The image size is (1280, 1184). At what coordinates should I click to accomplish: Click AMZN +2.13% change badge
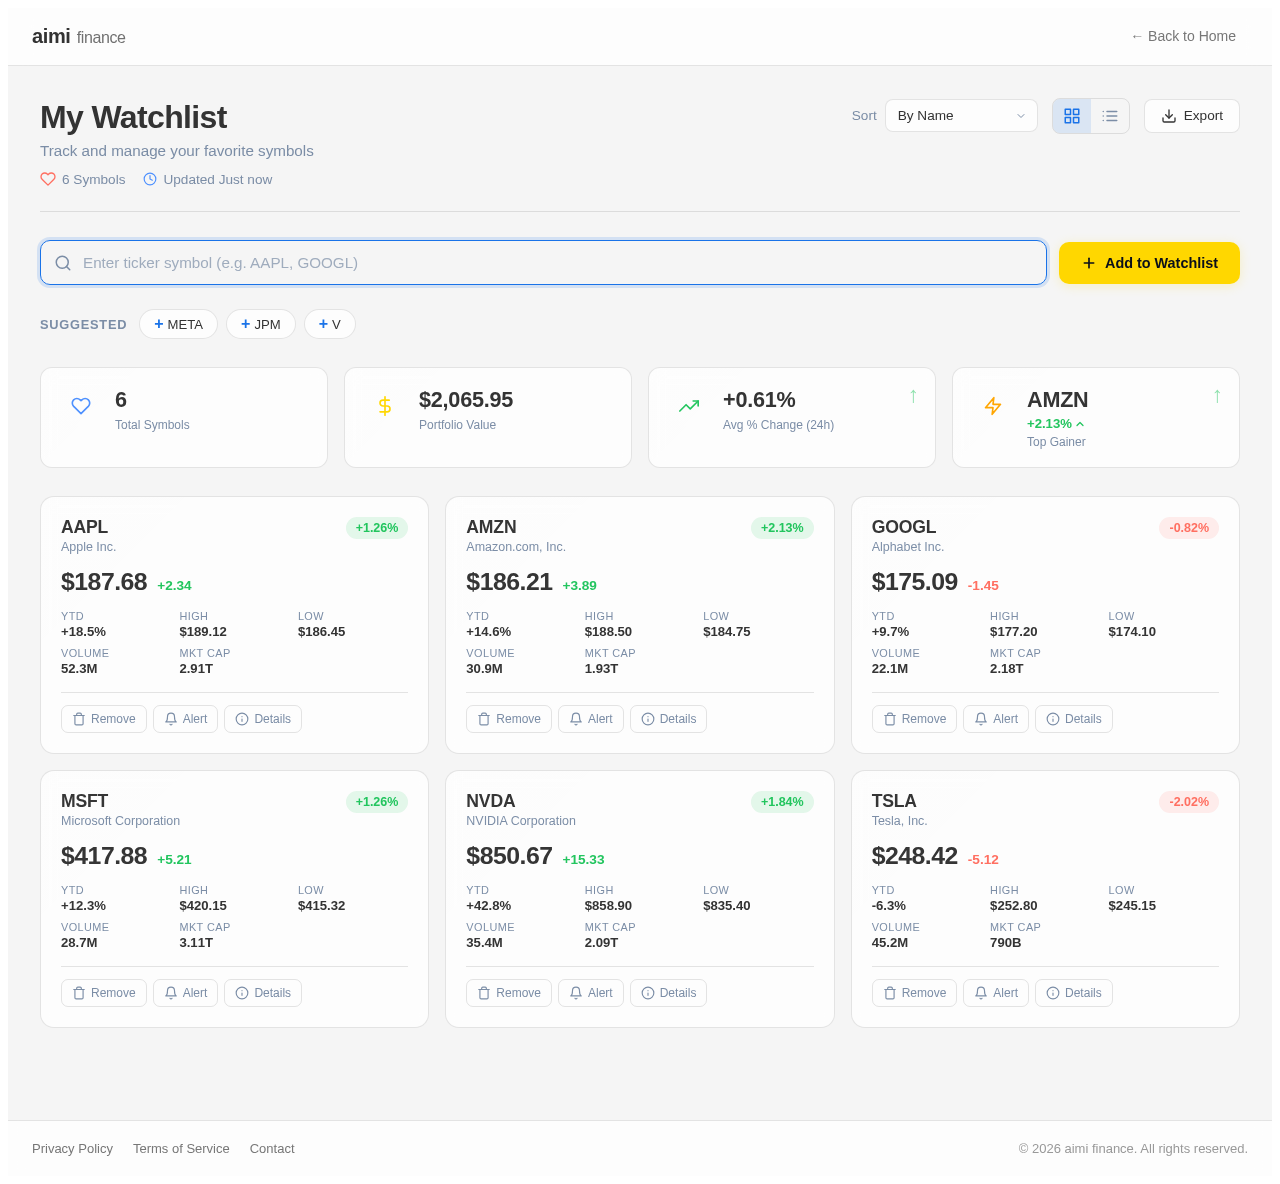[x=782, y=528]
